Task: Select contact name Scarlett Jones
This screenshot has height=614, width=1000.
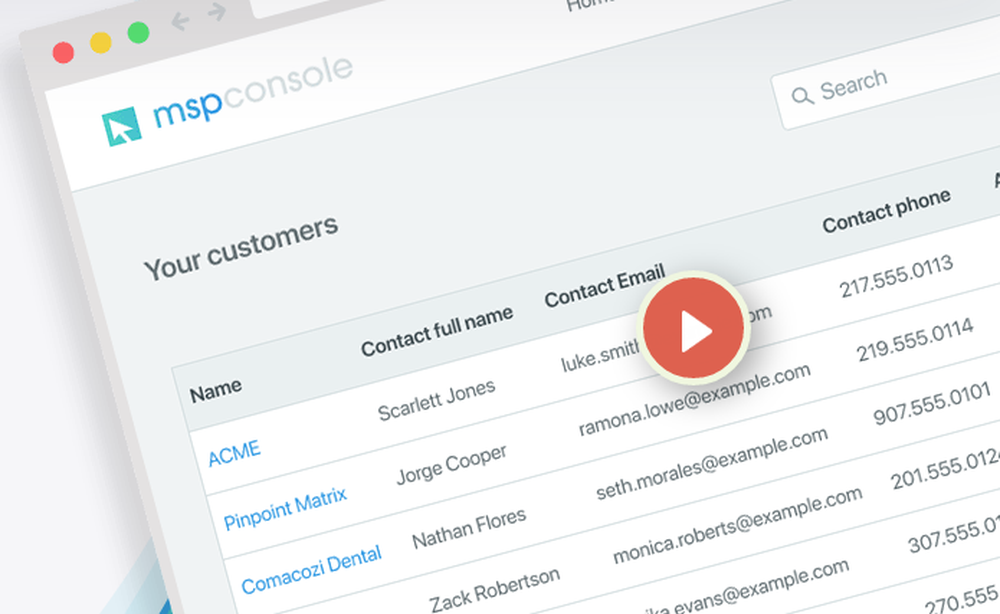Action: [436, 400]
